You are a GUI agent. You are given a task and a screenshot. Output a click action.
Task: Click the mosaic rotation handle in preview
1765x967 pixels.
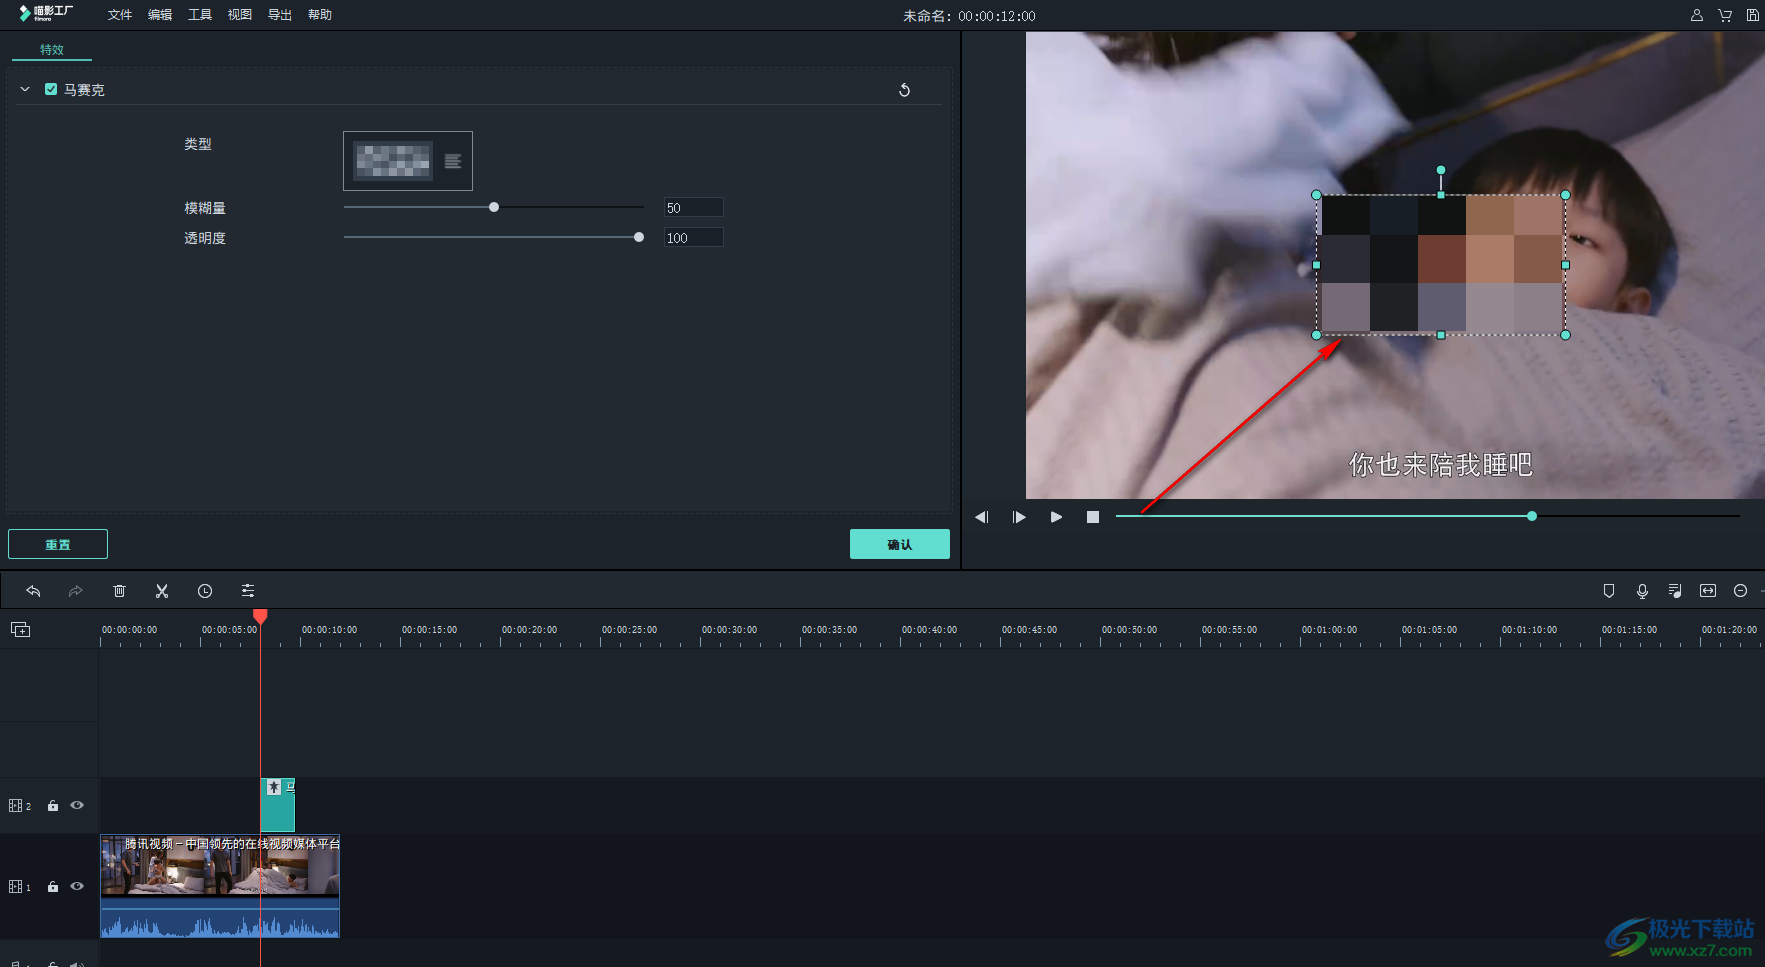[x=1441, y=170]
